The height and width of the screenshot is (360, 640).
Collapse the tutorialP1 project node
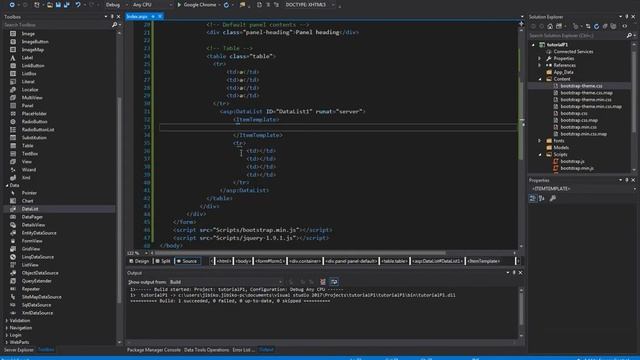click(x=533, y=45)
